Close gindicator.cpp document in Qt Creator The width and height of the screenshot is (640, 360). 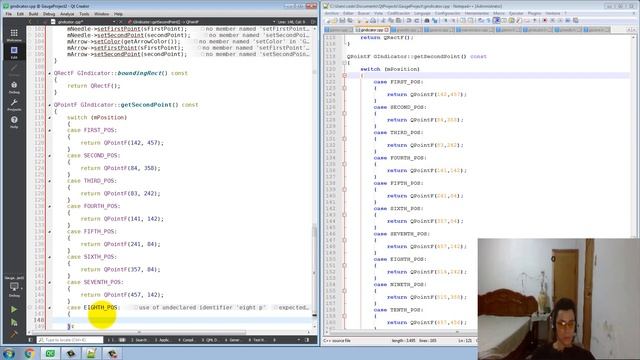point(120,22)
